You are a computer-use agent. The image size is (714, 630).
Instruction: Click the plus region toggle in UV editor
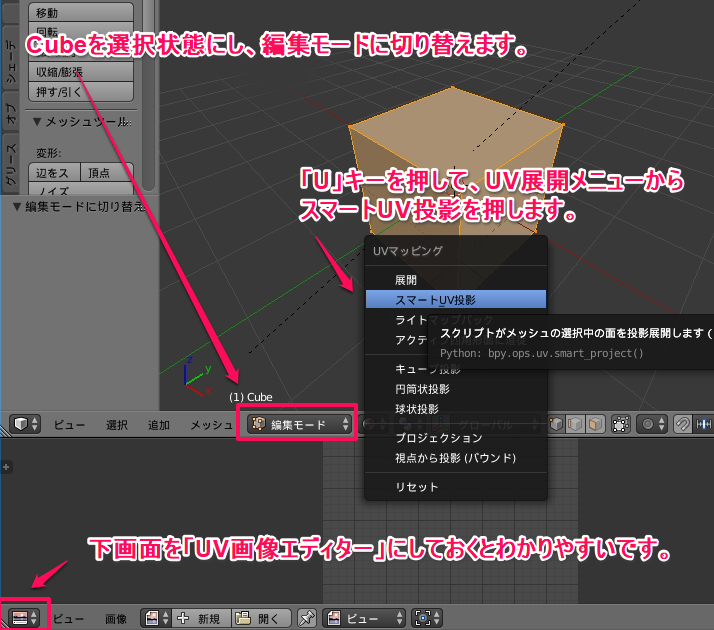pos(6,467)
